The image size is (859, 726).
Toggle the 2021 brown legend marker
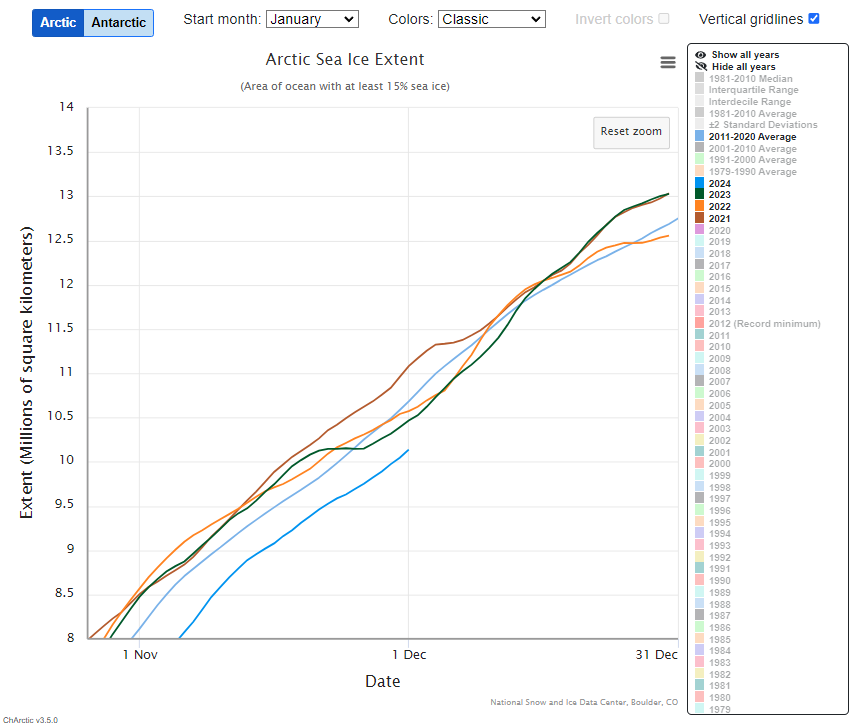(700, 218)
